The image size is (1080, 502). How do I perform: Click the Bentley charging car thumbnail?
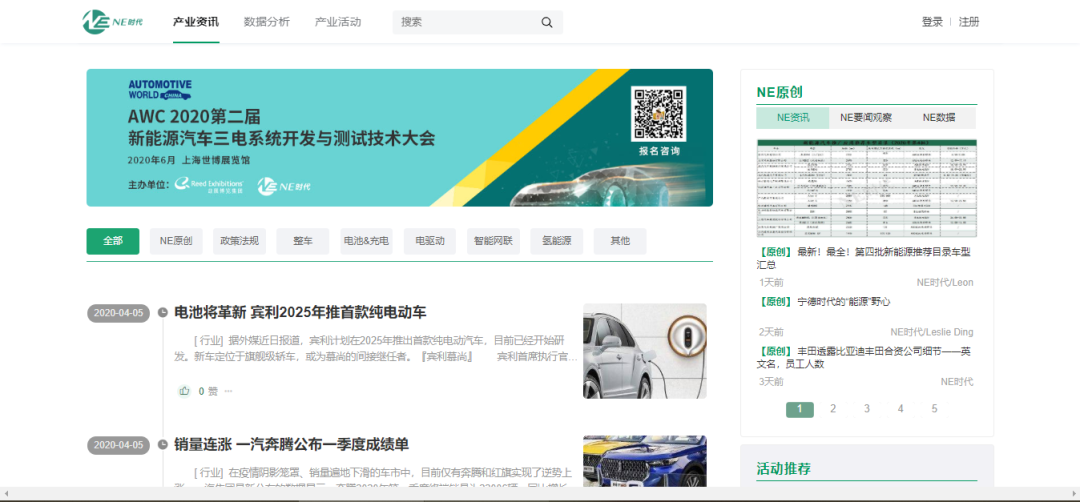point(645,351)
